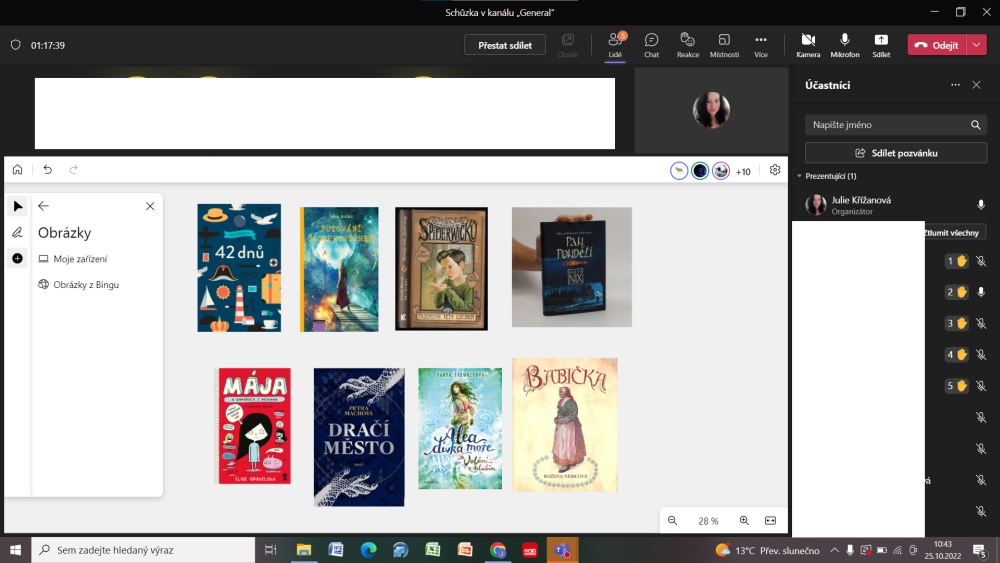Click the 28 % zoom level
Screen dimensions: 1000x563
click(708, 521)
